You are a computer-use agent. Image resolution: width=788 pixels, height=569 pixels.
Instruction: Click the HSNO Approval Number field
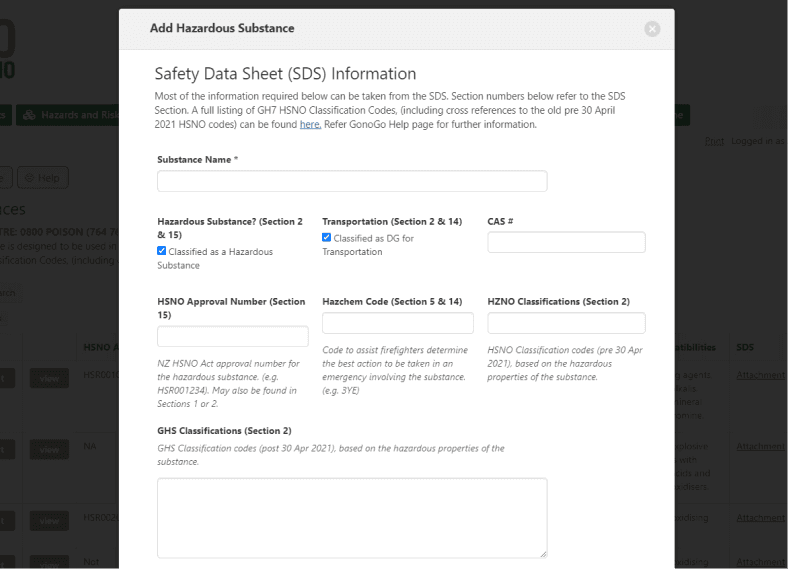233,336
